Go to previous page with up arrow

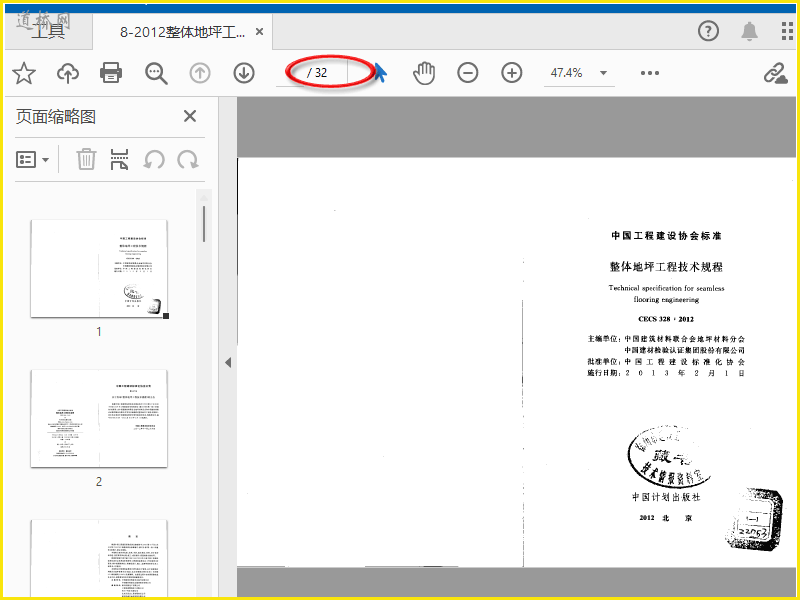point(200,73)
